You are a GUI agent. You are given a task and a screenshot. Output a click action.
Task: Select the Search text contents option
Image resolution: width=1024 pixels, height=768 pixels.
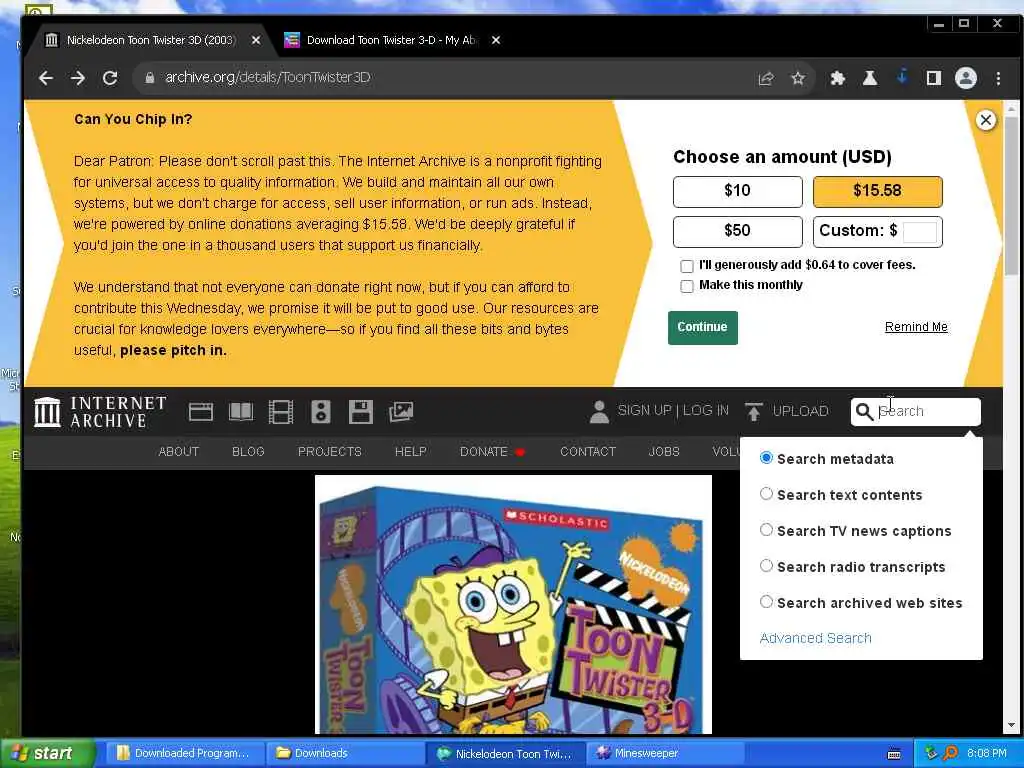pyautogui.click(x=766, y=494)
